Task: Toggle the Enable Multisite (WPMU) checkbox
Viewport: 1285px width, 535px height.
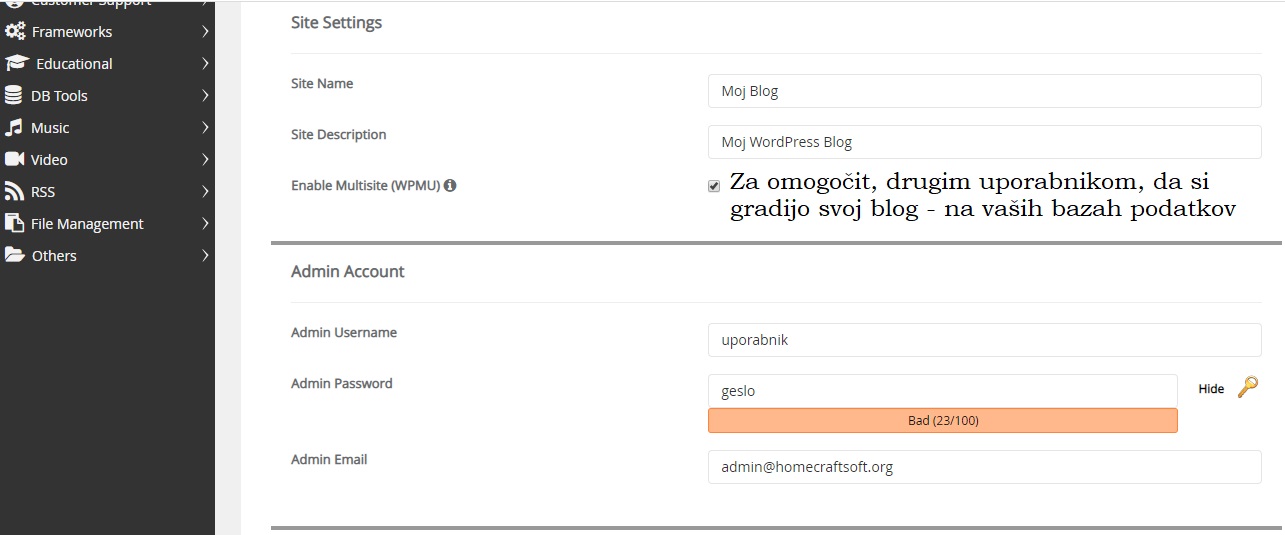Action: (714, 186)
